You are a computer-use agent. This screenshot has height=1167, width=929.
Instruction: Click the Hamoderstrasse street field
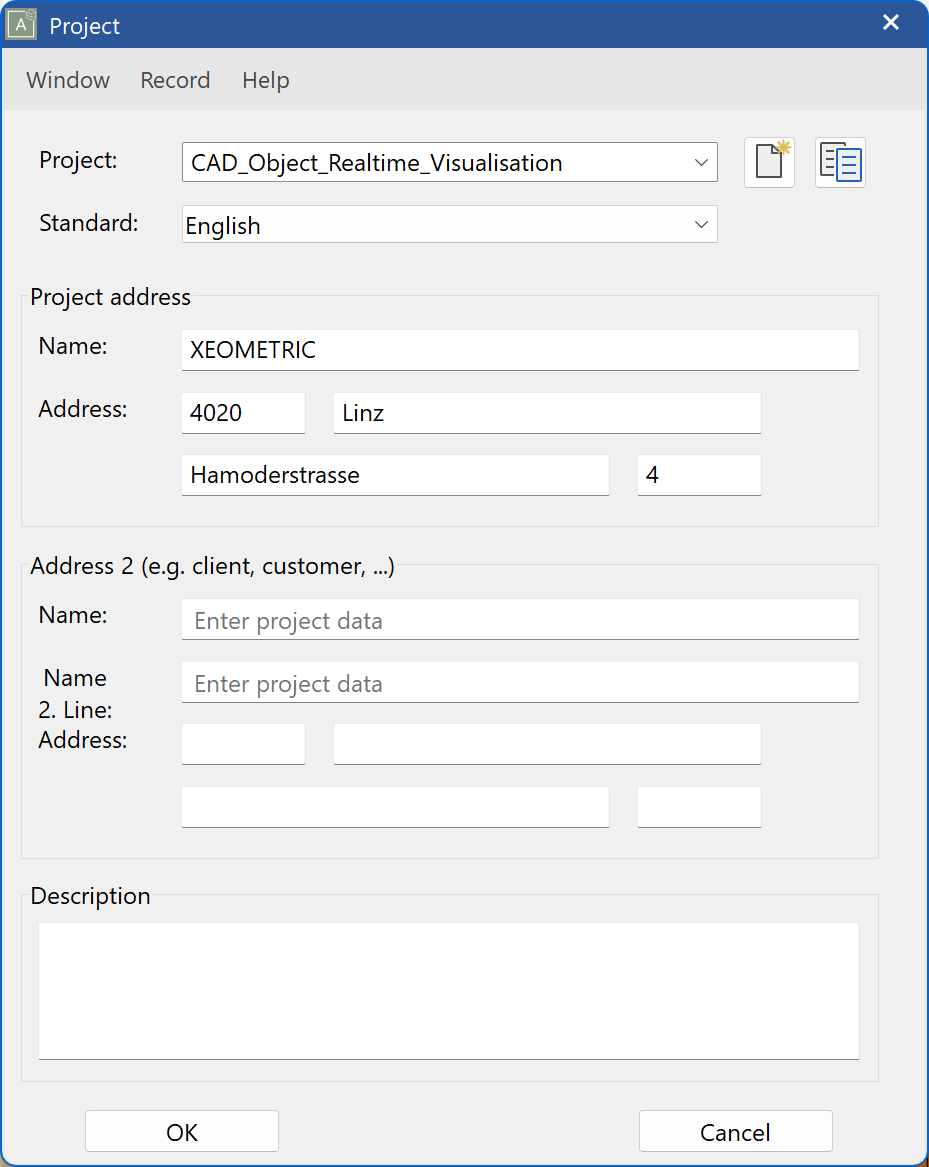point(395,475)
